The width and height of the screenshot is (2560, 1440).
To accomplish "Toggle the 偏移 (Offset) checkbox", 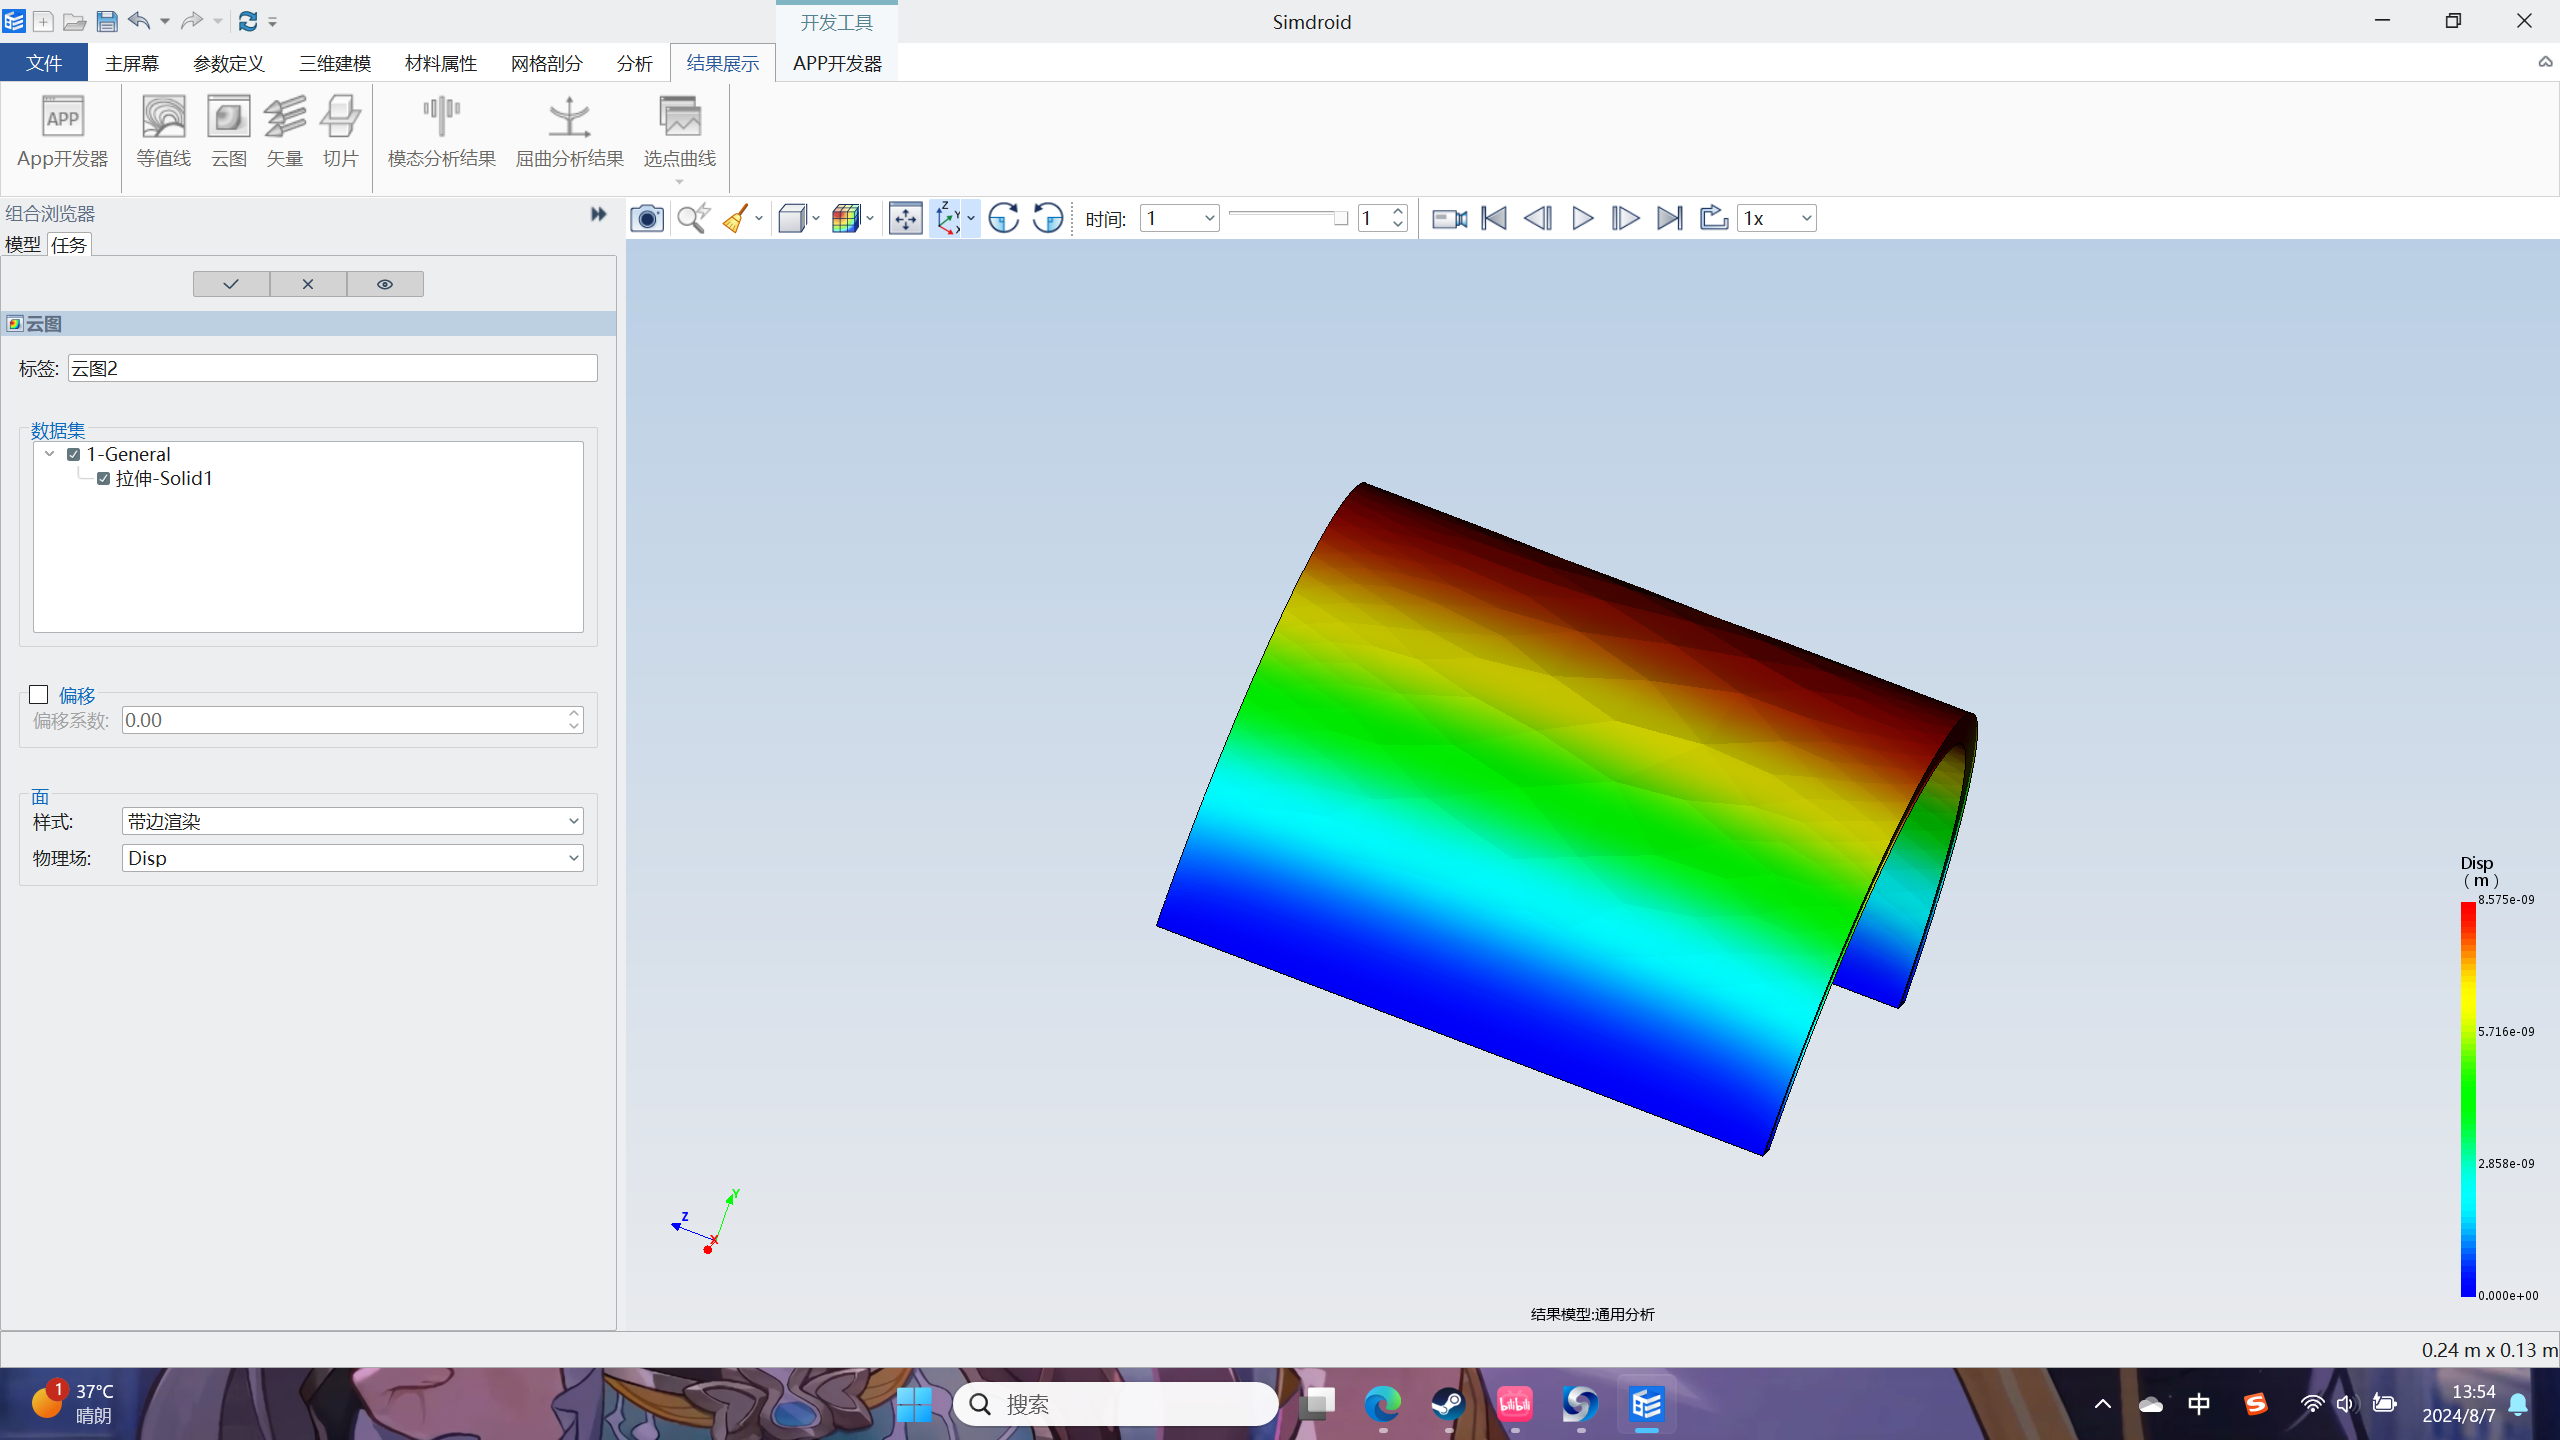I will coord(39,695).
